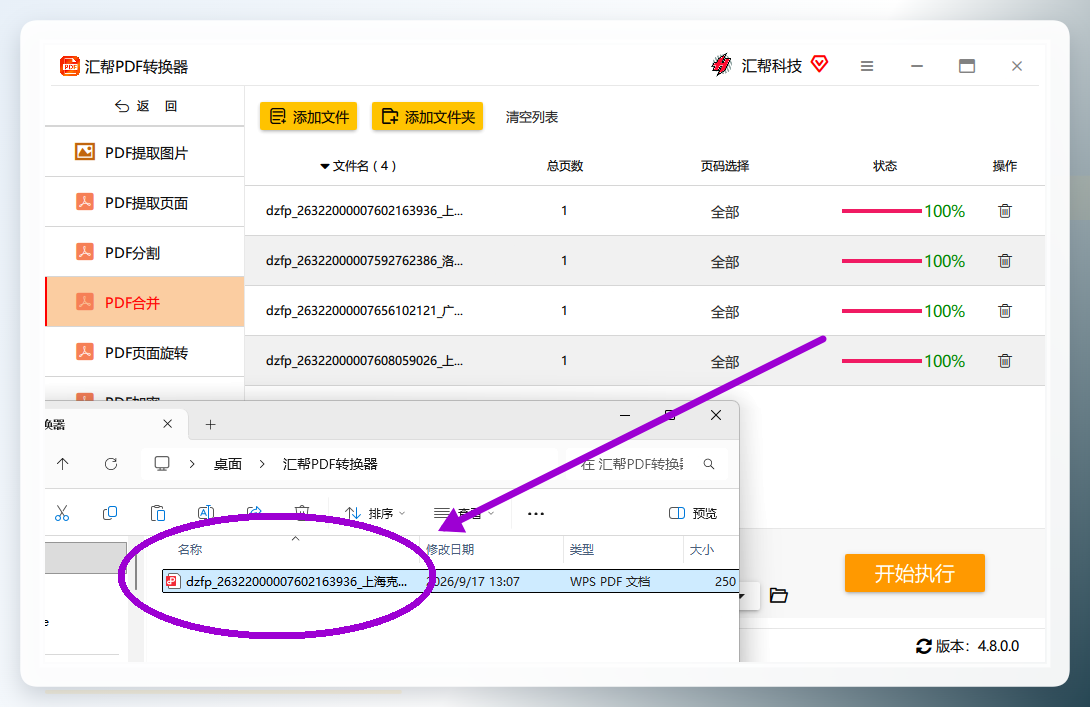Click the This PC monitor icon in address bar
Viewport: 1090px width, 707px height.
pyautogui.click(x=162, y=464)
